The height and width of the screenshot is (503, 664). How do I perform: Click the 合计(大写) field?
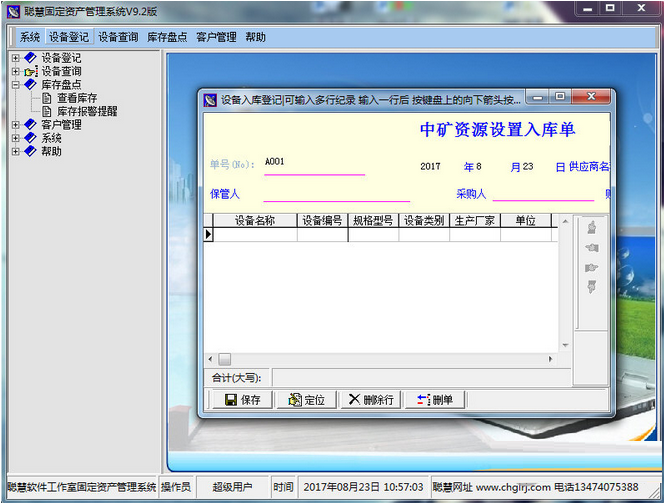tap(421, 377)
